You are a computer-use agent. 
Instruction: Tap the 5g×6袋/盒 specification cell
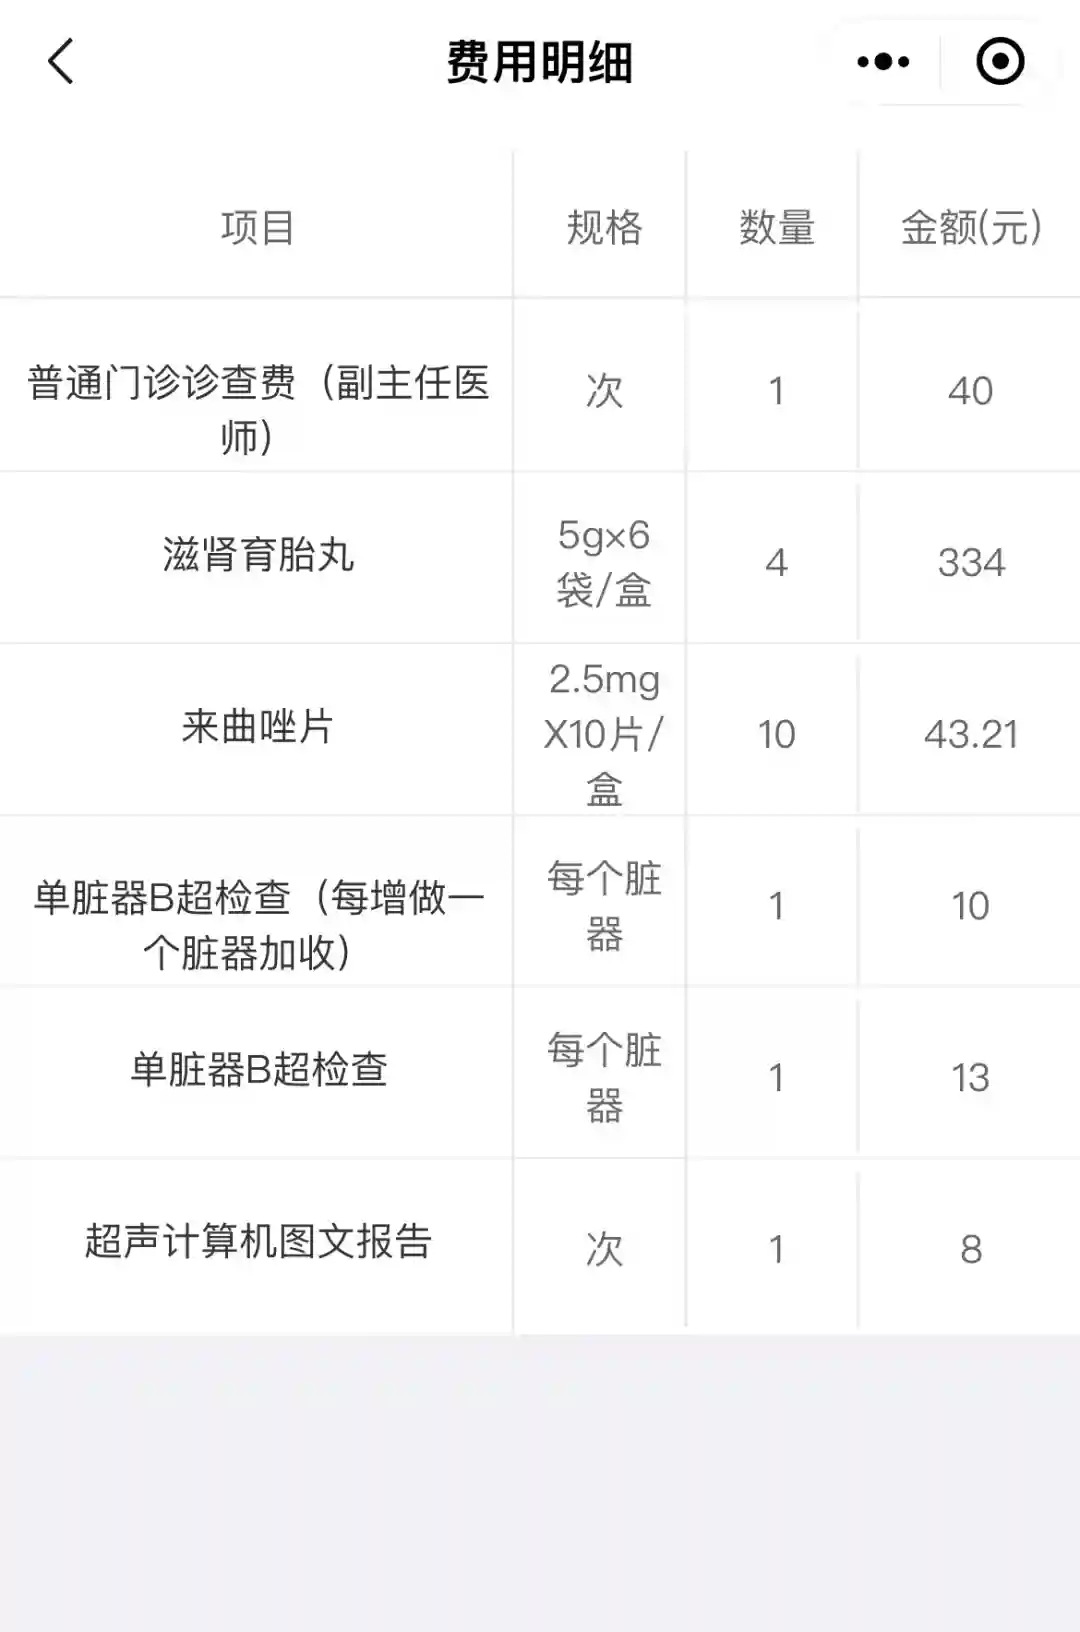[x=604, y=563]
